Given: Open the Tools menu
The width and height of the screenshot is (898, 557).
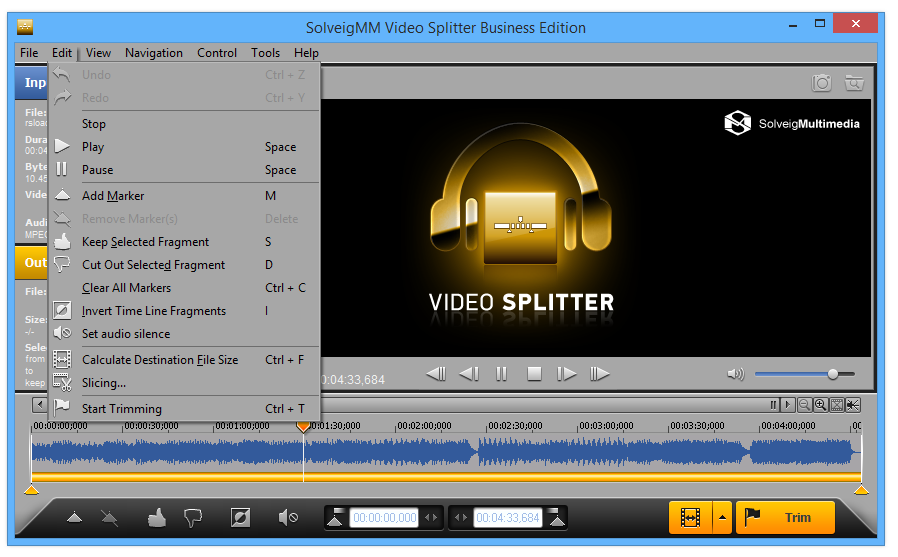Looking at the screenshot, I should pos(265,53).
